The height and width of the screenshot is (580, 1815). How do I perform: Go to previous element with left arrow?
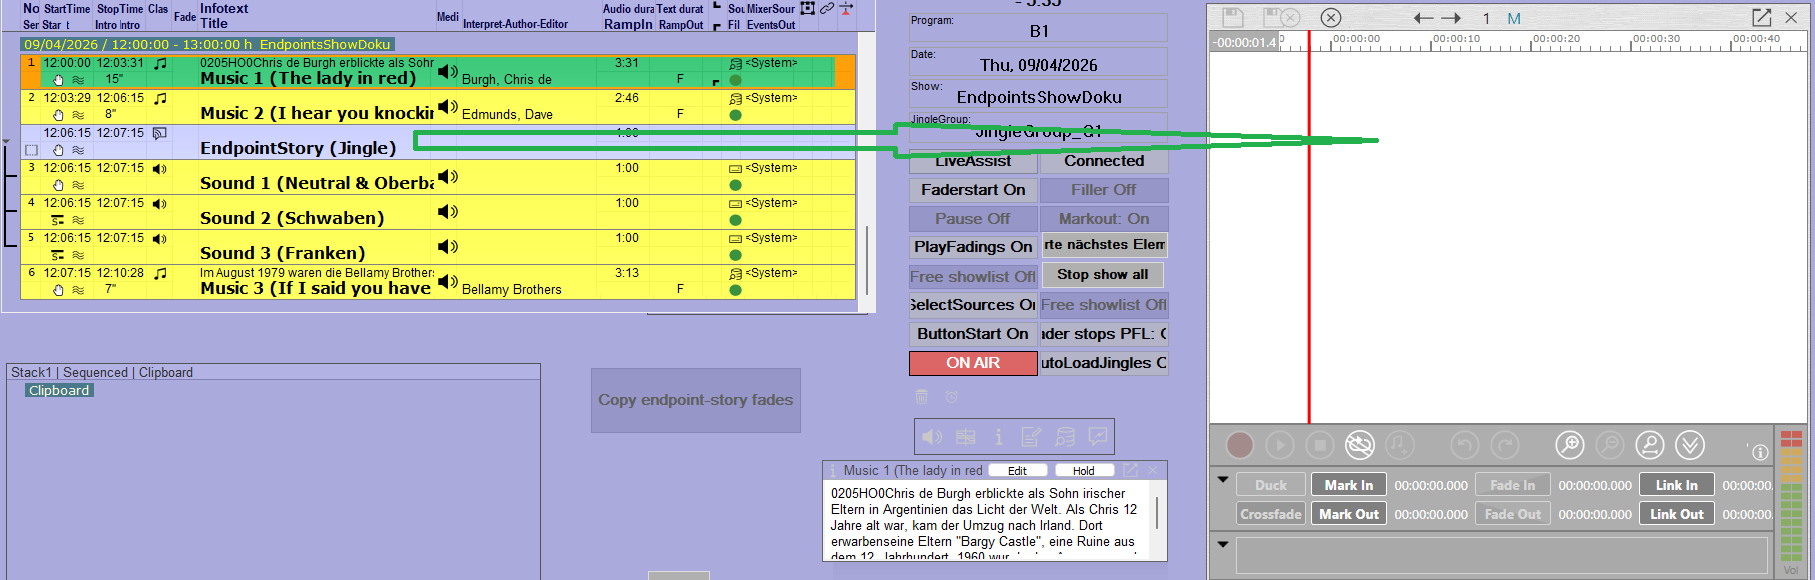point(1423,18)
